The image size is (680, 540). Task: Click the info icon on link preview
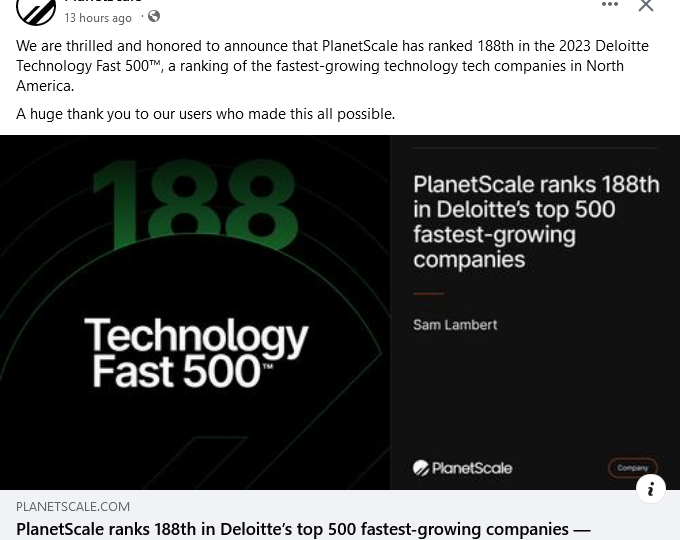[x=651, y=489]
